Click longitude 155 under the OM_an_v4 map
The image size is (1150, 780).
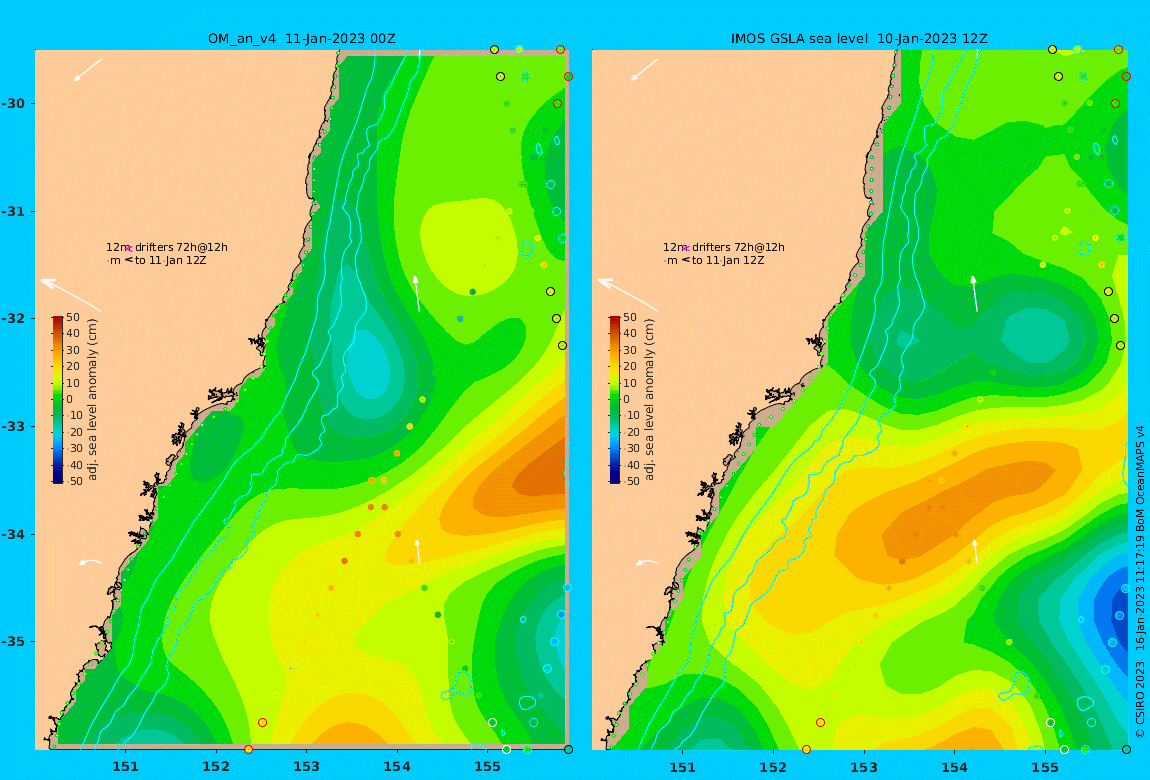click(x=488, y=767)
